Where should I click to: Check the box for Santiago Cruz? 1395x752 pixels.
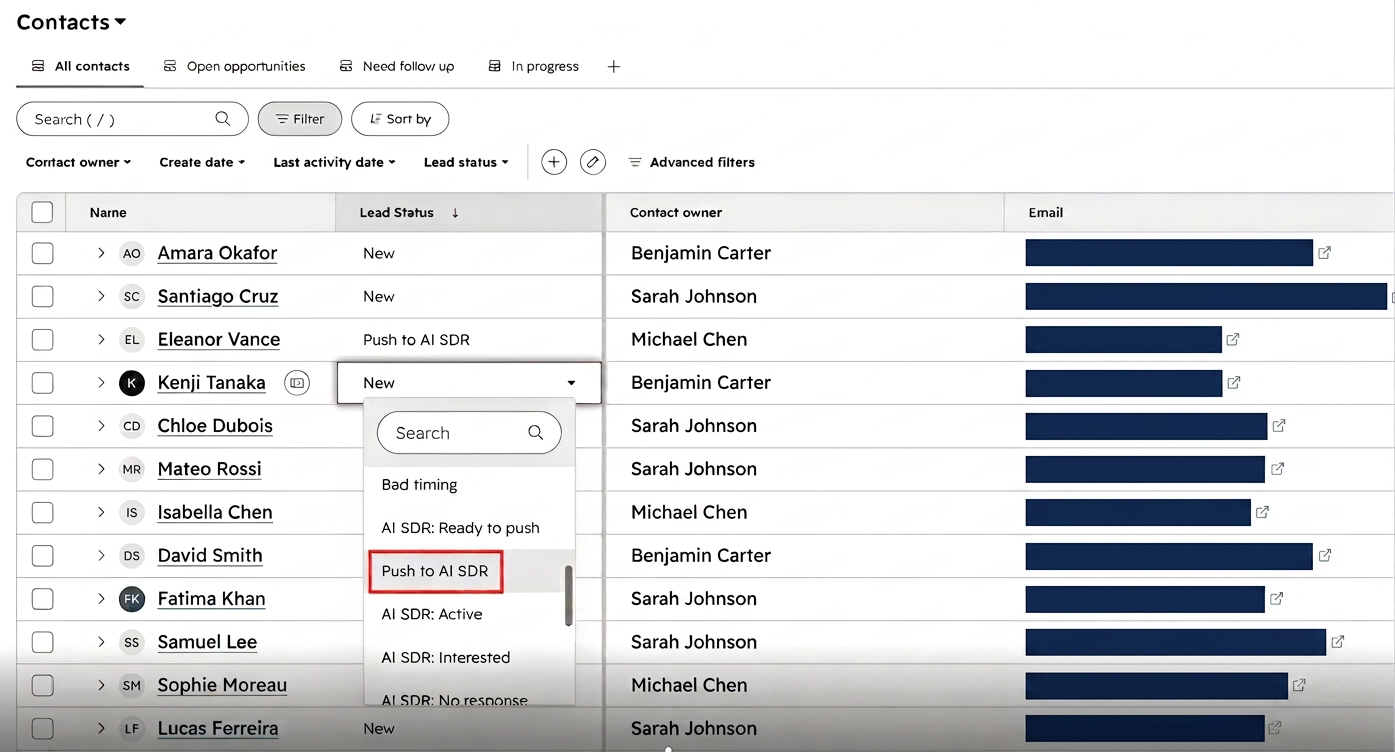point(42,297)
